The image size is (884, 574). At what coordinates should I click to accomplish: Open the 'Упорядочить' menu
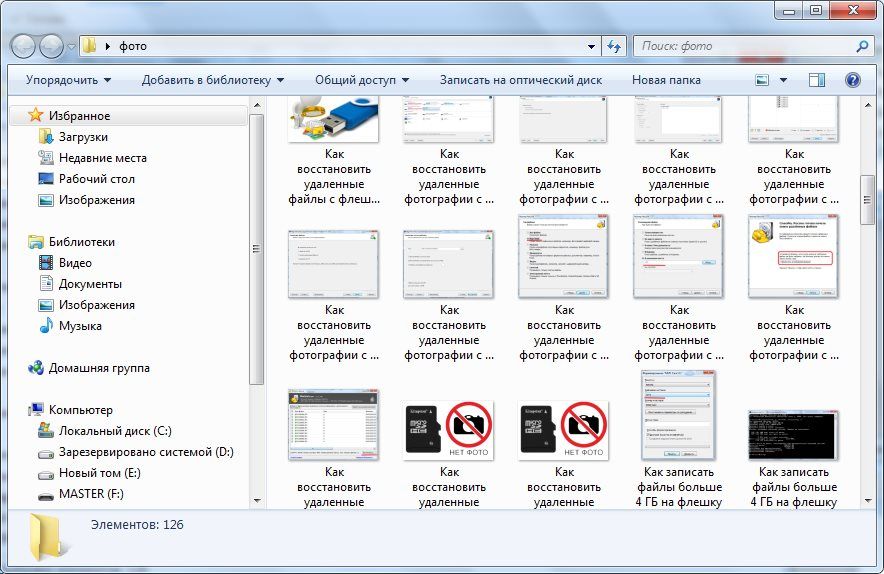[x=68, y=80]
